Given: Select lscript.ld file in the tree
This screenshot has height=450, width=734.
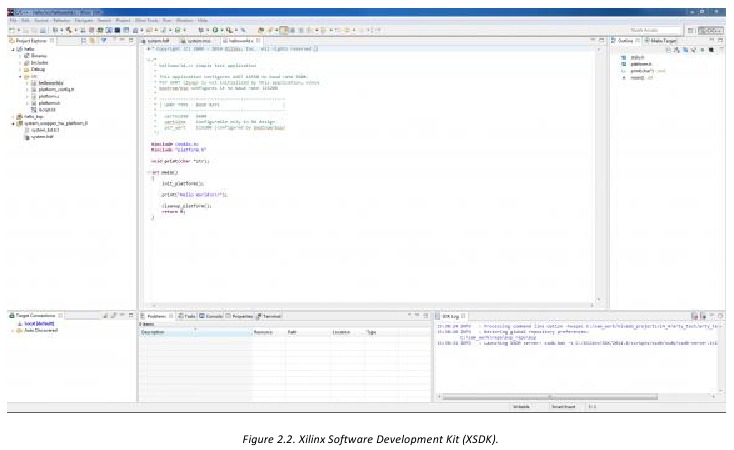Looking at the screenshot, I should point(47,110).
